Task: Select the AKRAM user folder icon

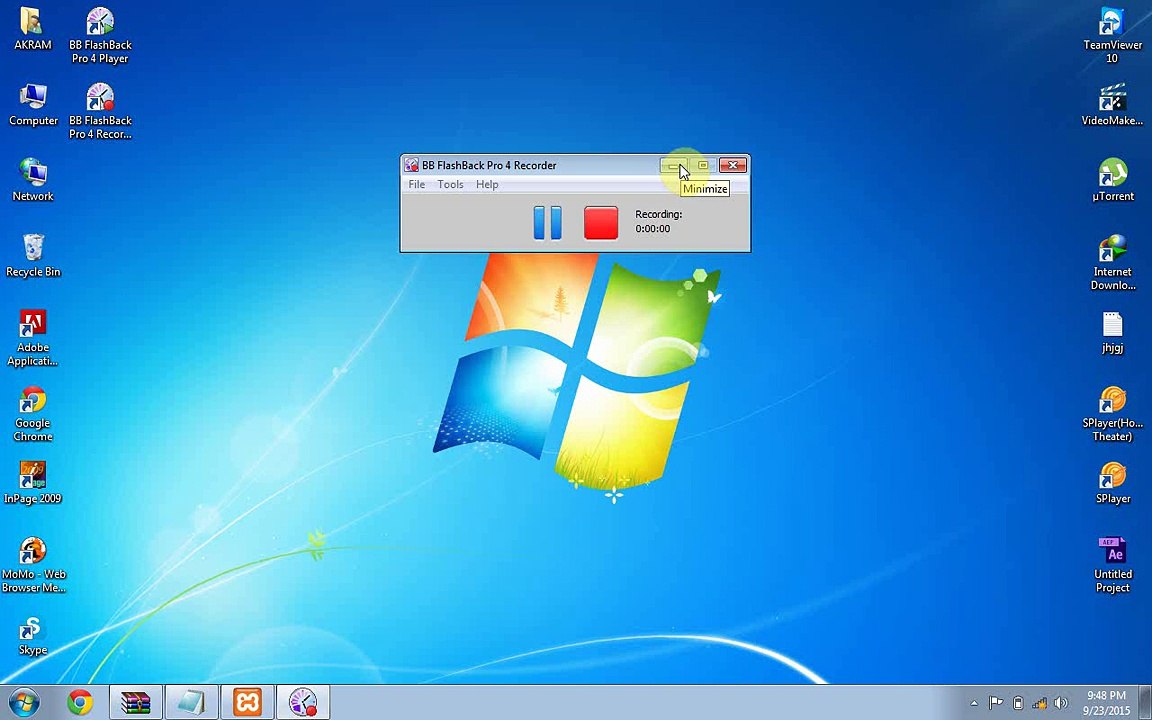Action: coord(33,29)
